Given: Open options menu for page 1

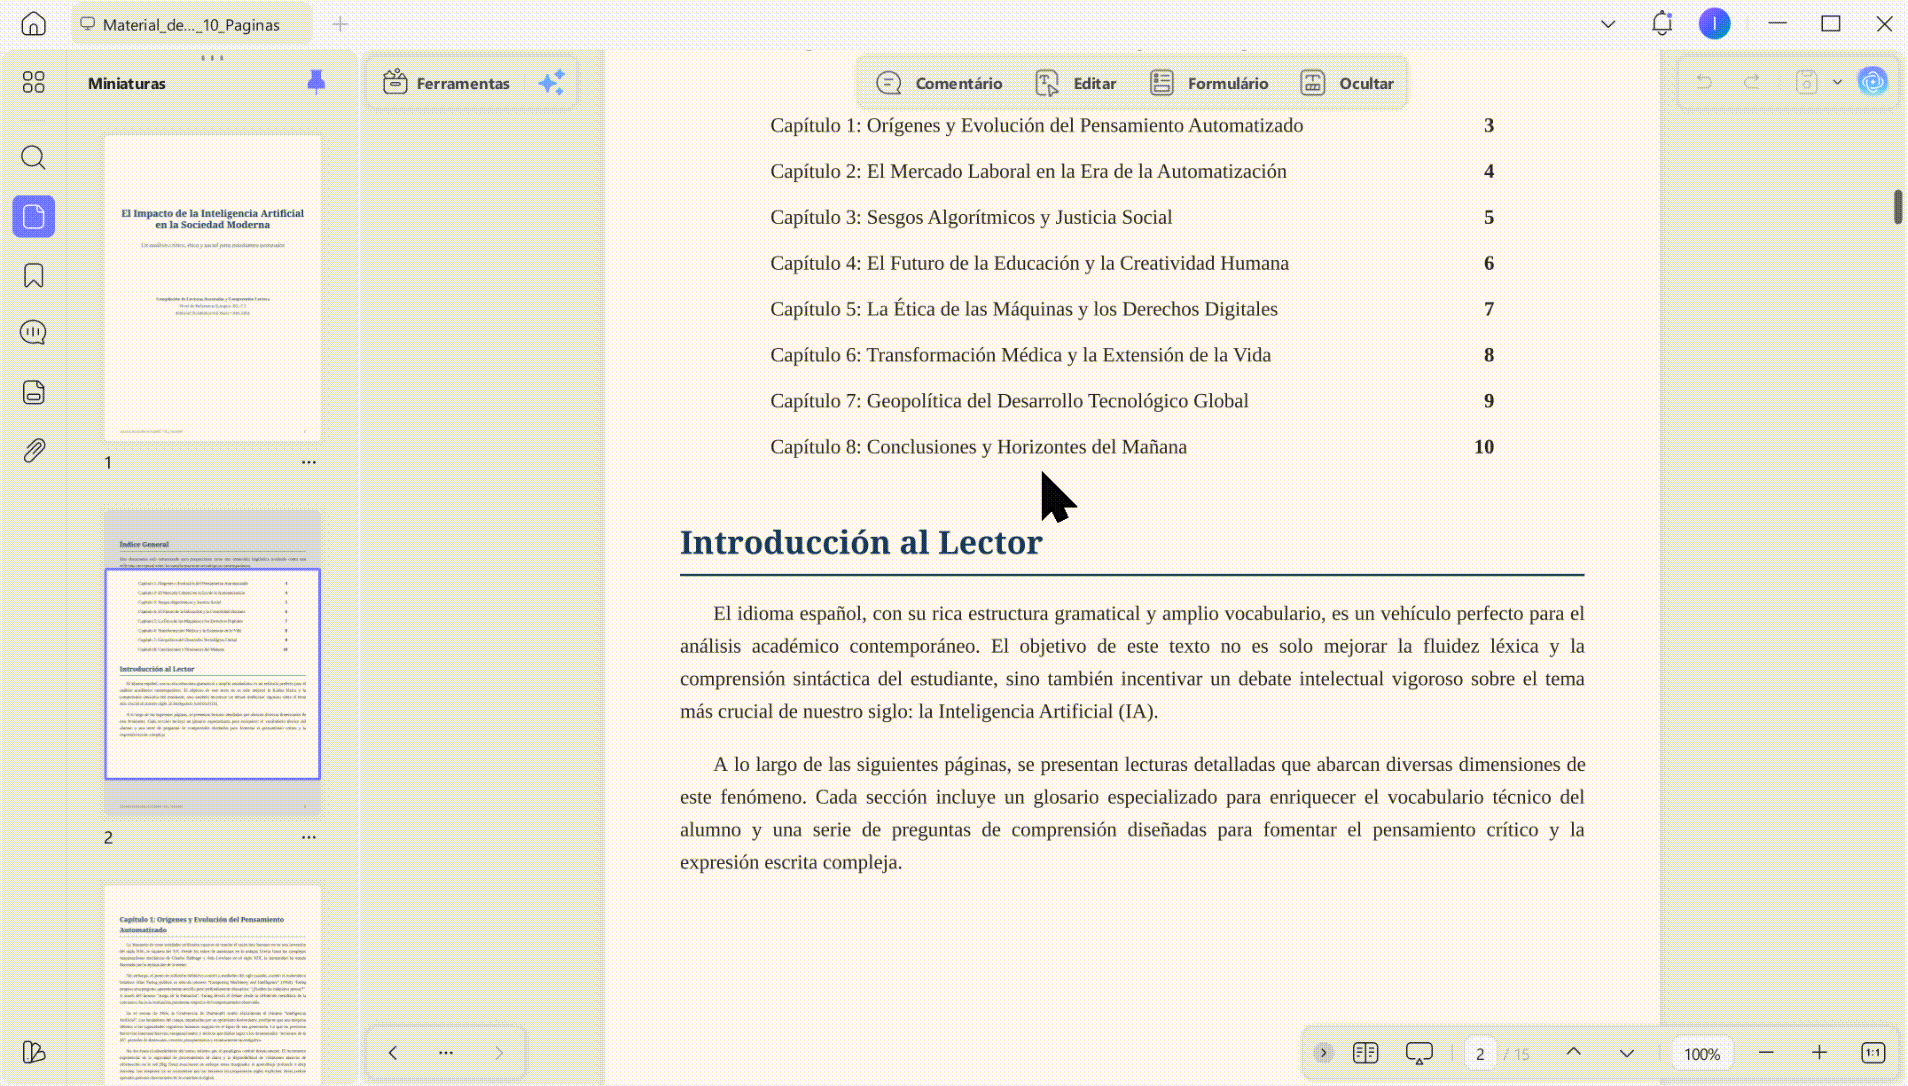Looking at the screenshot, I should point(309,462).
